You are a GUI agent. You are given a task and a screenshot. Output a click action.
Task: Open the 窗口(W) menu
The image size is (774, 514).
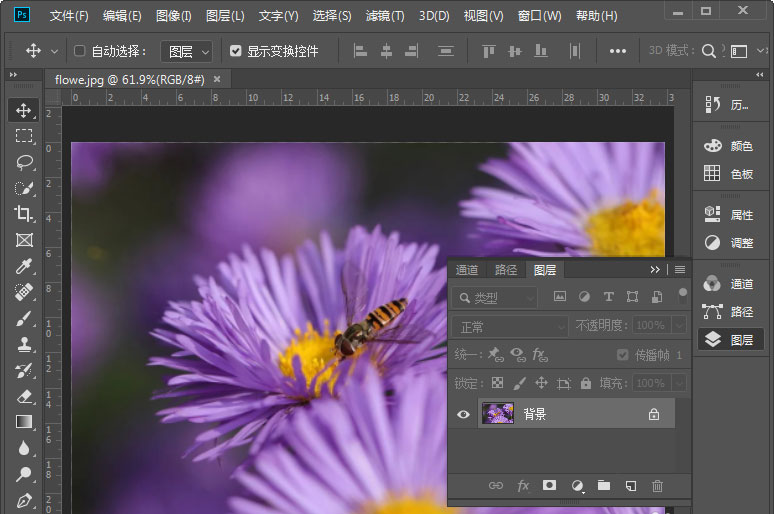[x=540, y=16]
